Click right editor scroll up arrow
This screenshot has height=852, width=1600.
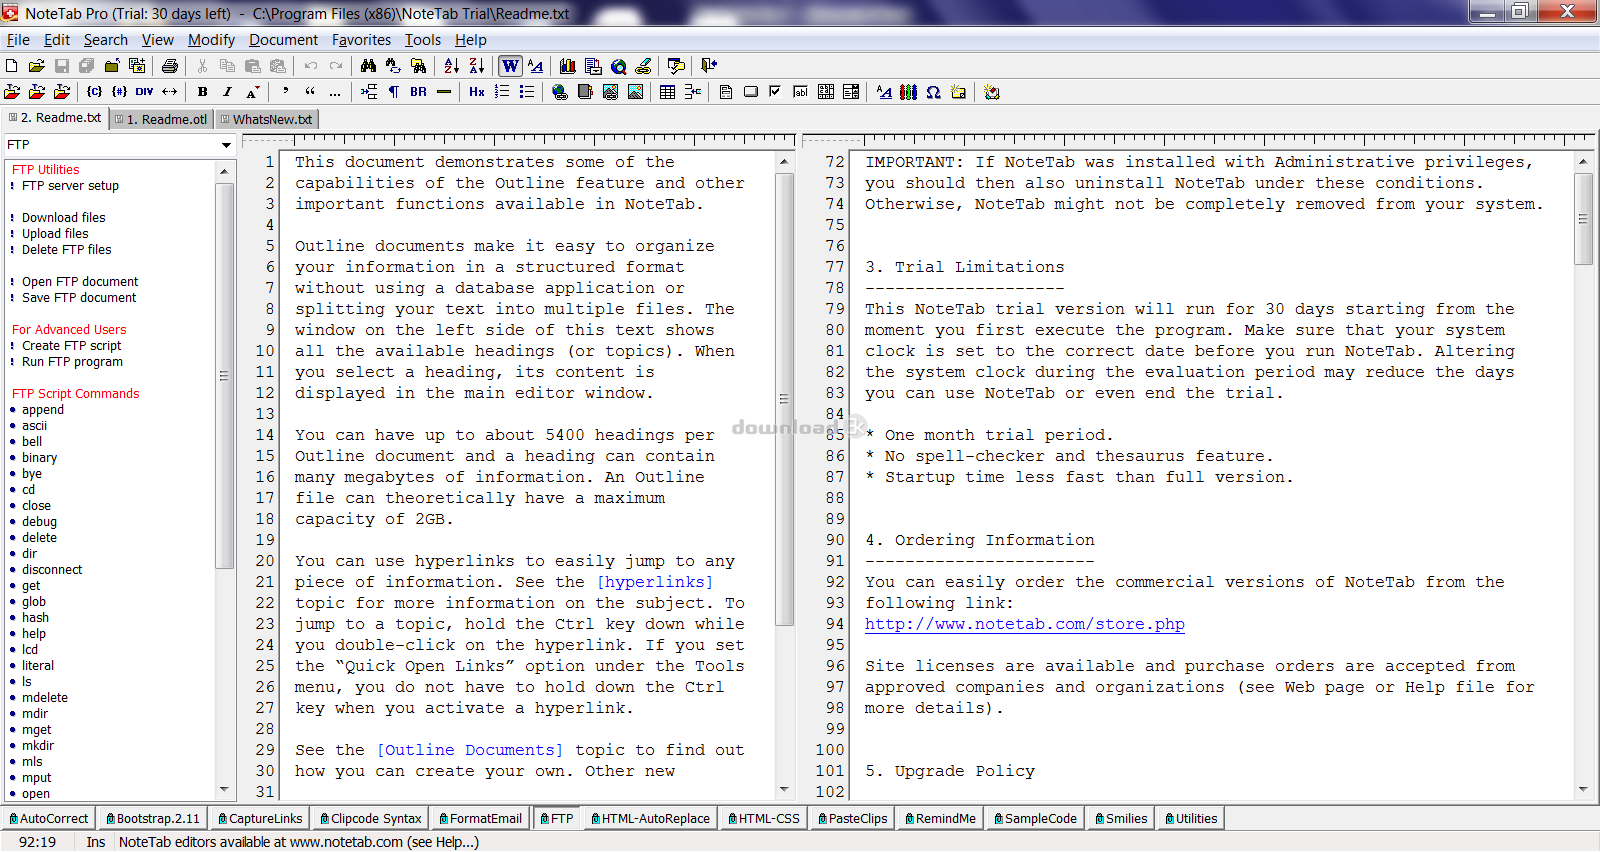click(1583, 161)
